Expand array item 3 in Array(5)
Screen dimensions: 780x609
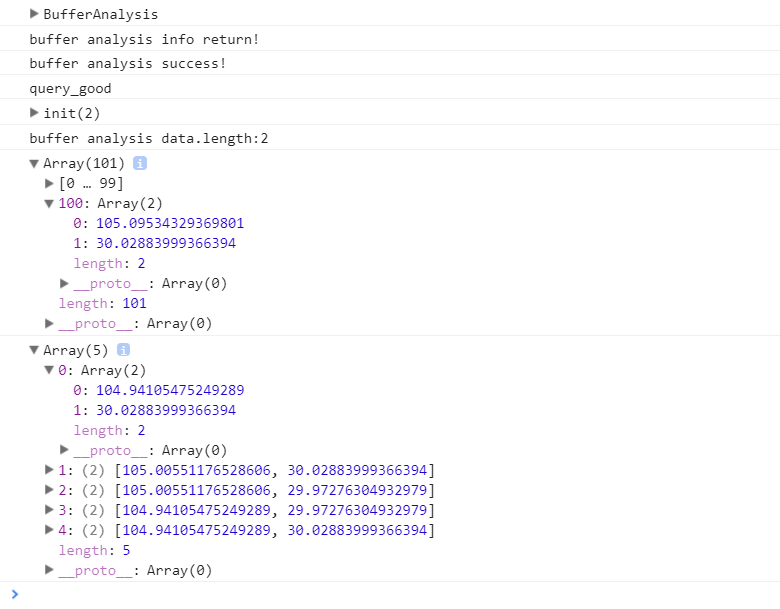pos(50,510)
